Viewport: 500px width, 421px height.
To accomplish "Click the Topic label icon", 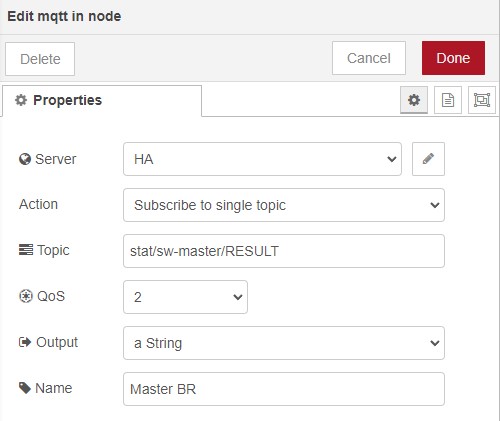I will tap(26, 250).
